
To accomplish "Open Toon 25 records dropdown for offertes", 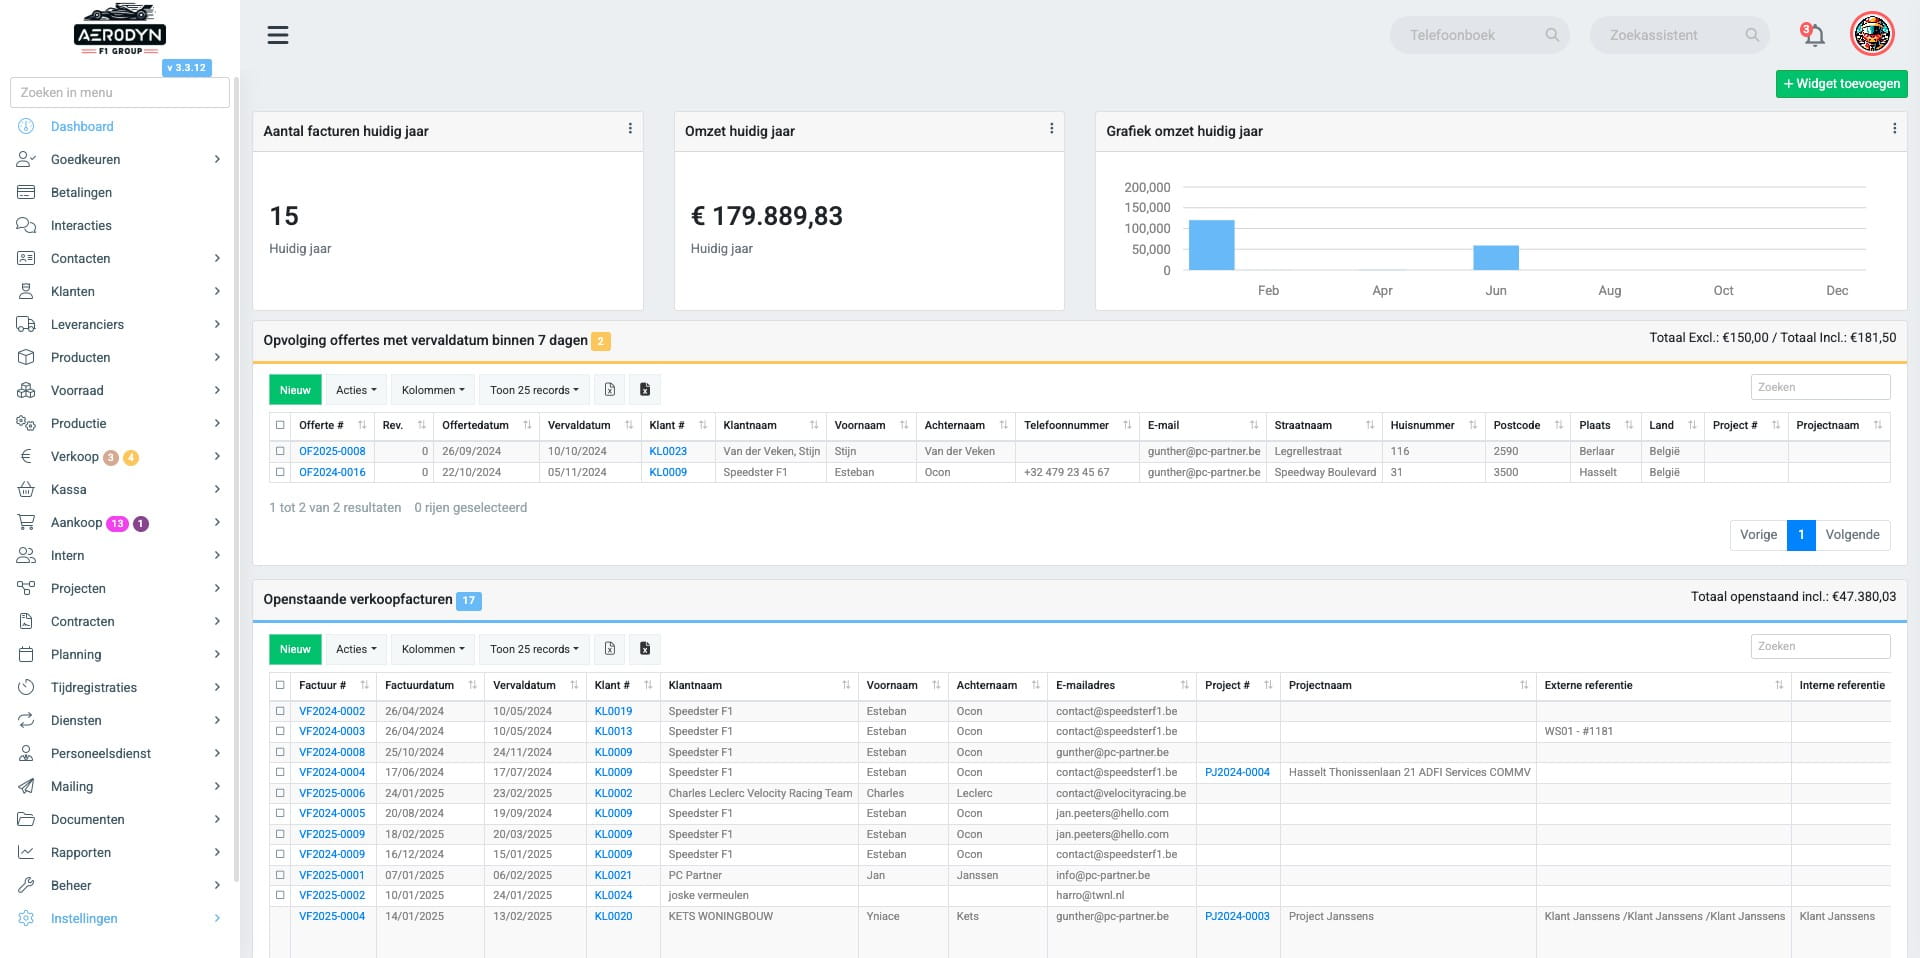I will coord(534,390).
